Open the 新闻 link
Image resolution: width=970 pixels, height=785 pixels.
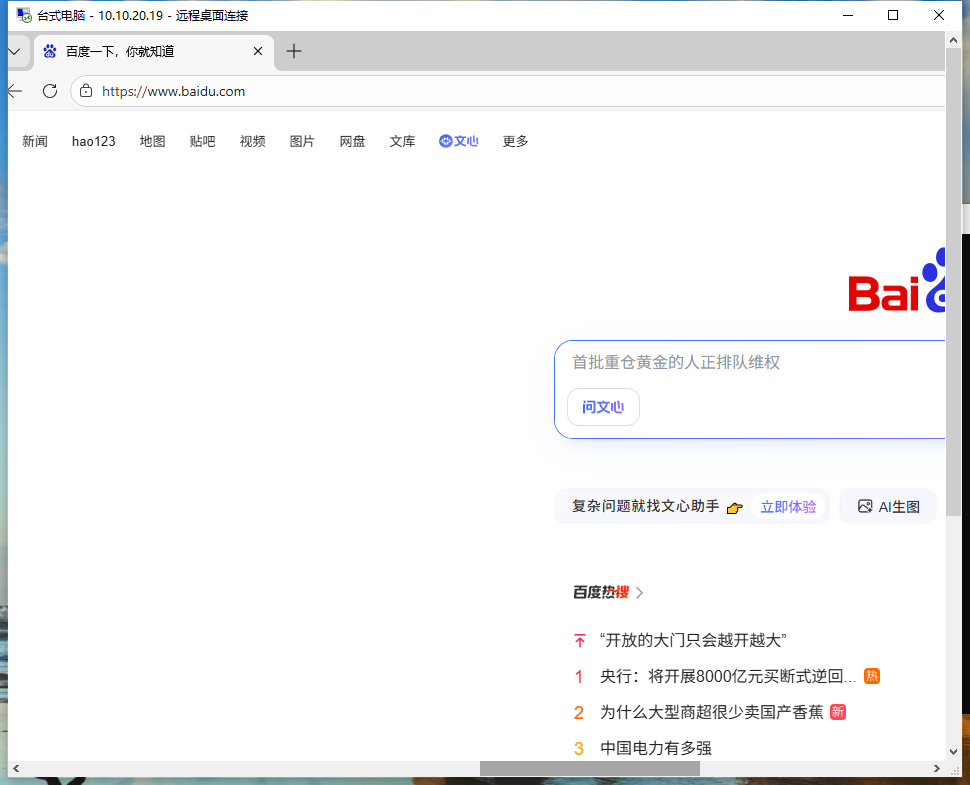pyautogui.click(x=35, y=142)
